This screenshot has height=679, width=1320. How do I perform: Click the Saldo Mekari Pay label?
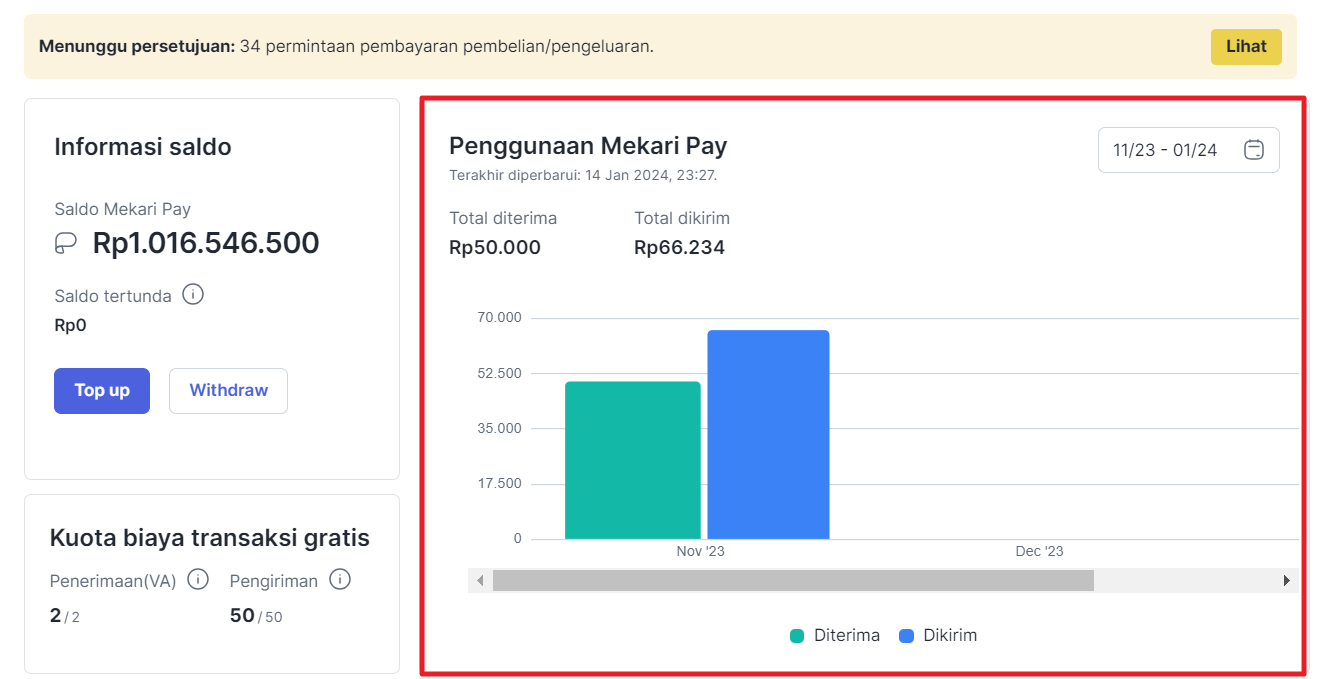tap(122, 209)
